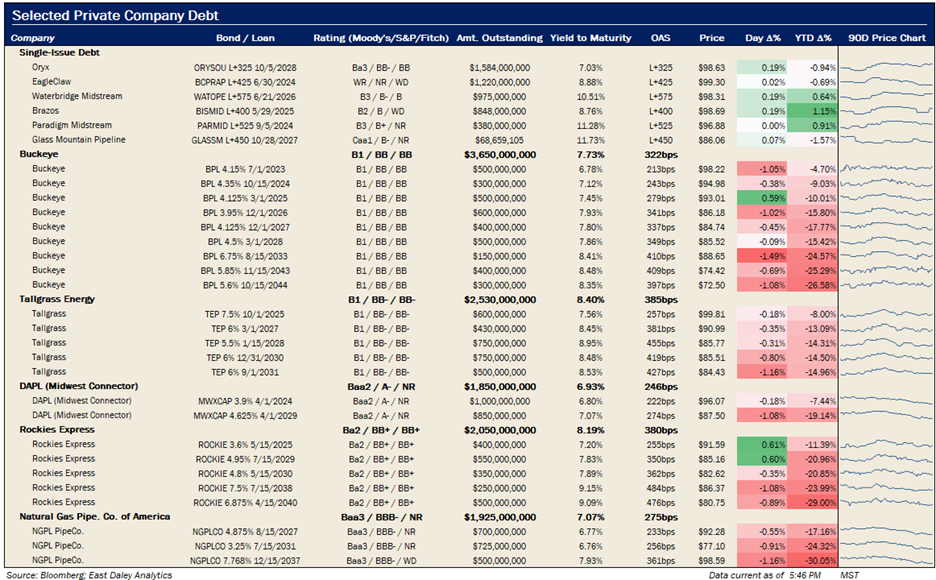Select NGPLCO 7.768% 12/15/2037 bond
936x580 pixels.
click(x=245, y=561)
